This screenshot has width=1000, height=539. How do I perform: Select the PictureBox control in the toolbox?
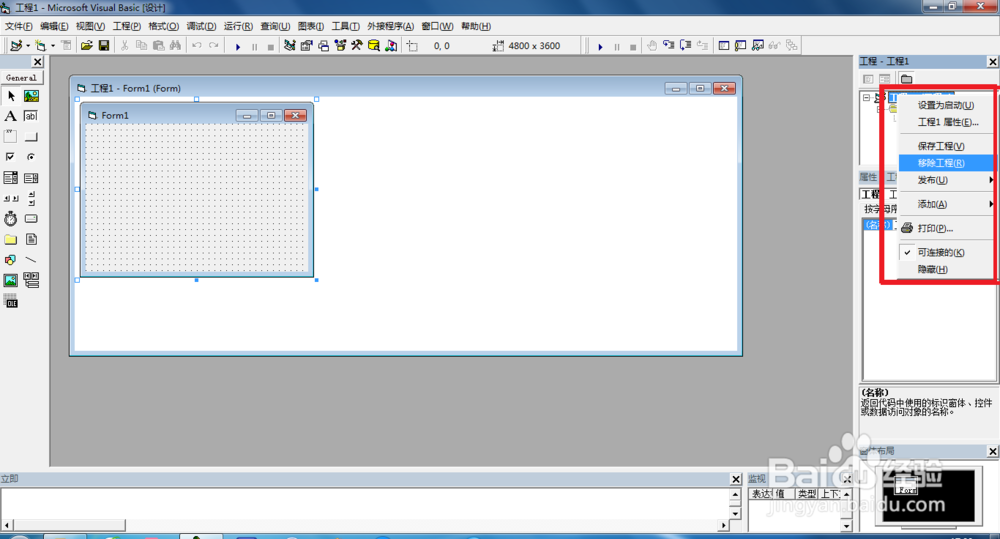pyautogui.click(x=31, y=96)
